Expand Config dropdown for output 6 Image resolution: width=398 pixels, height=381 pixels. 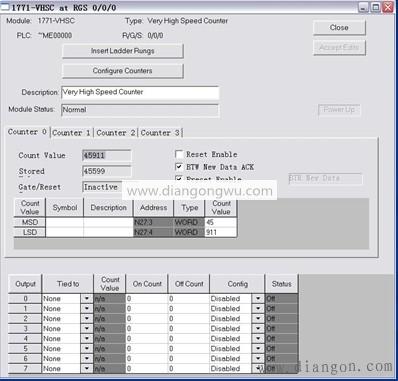258,358
